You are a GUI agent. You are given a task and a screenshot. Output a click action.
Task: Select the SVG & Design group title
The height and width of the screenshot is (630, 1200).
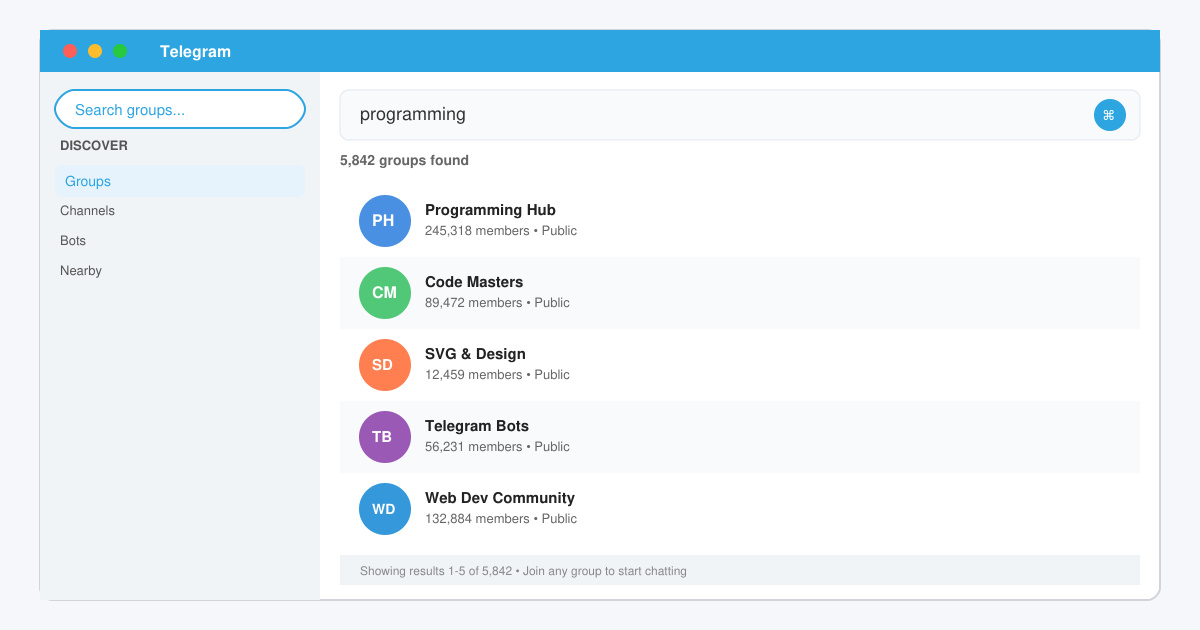[475, 354]
